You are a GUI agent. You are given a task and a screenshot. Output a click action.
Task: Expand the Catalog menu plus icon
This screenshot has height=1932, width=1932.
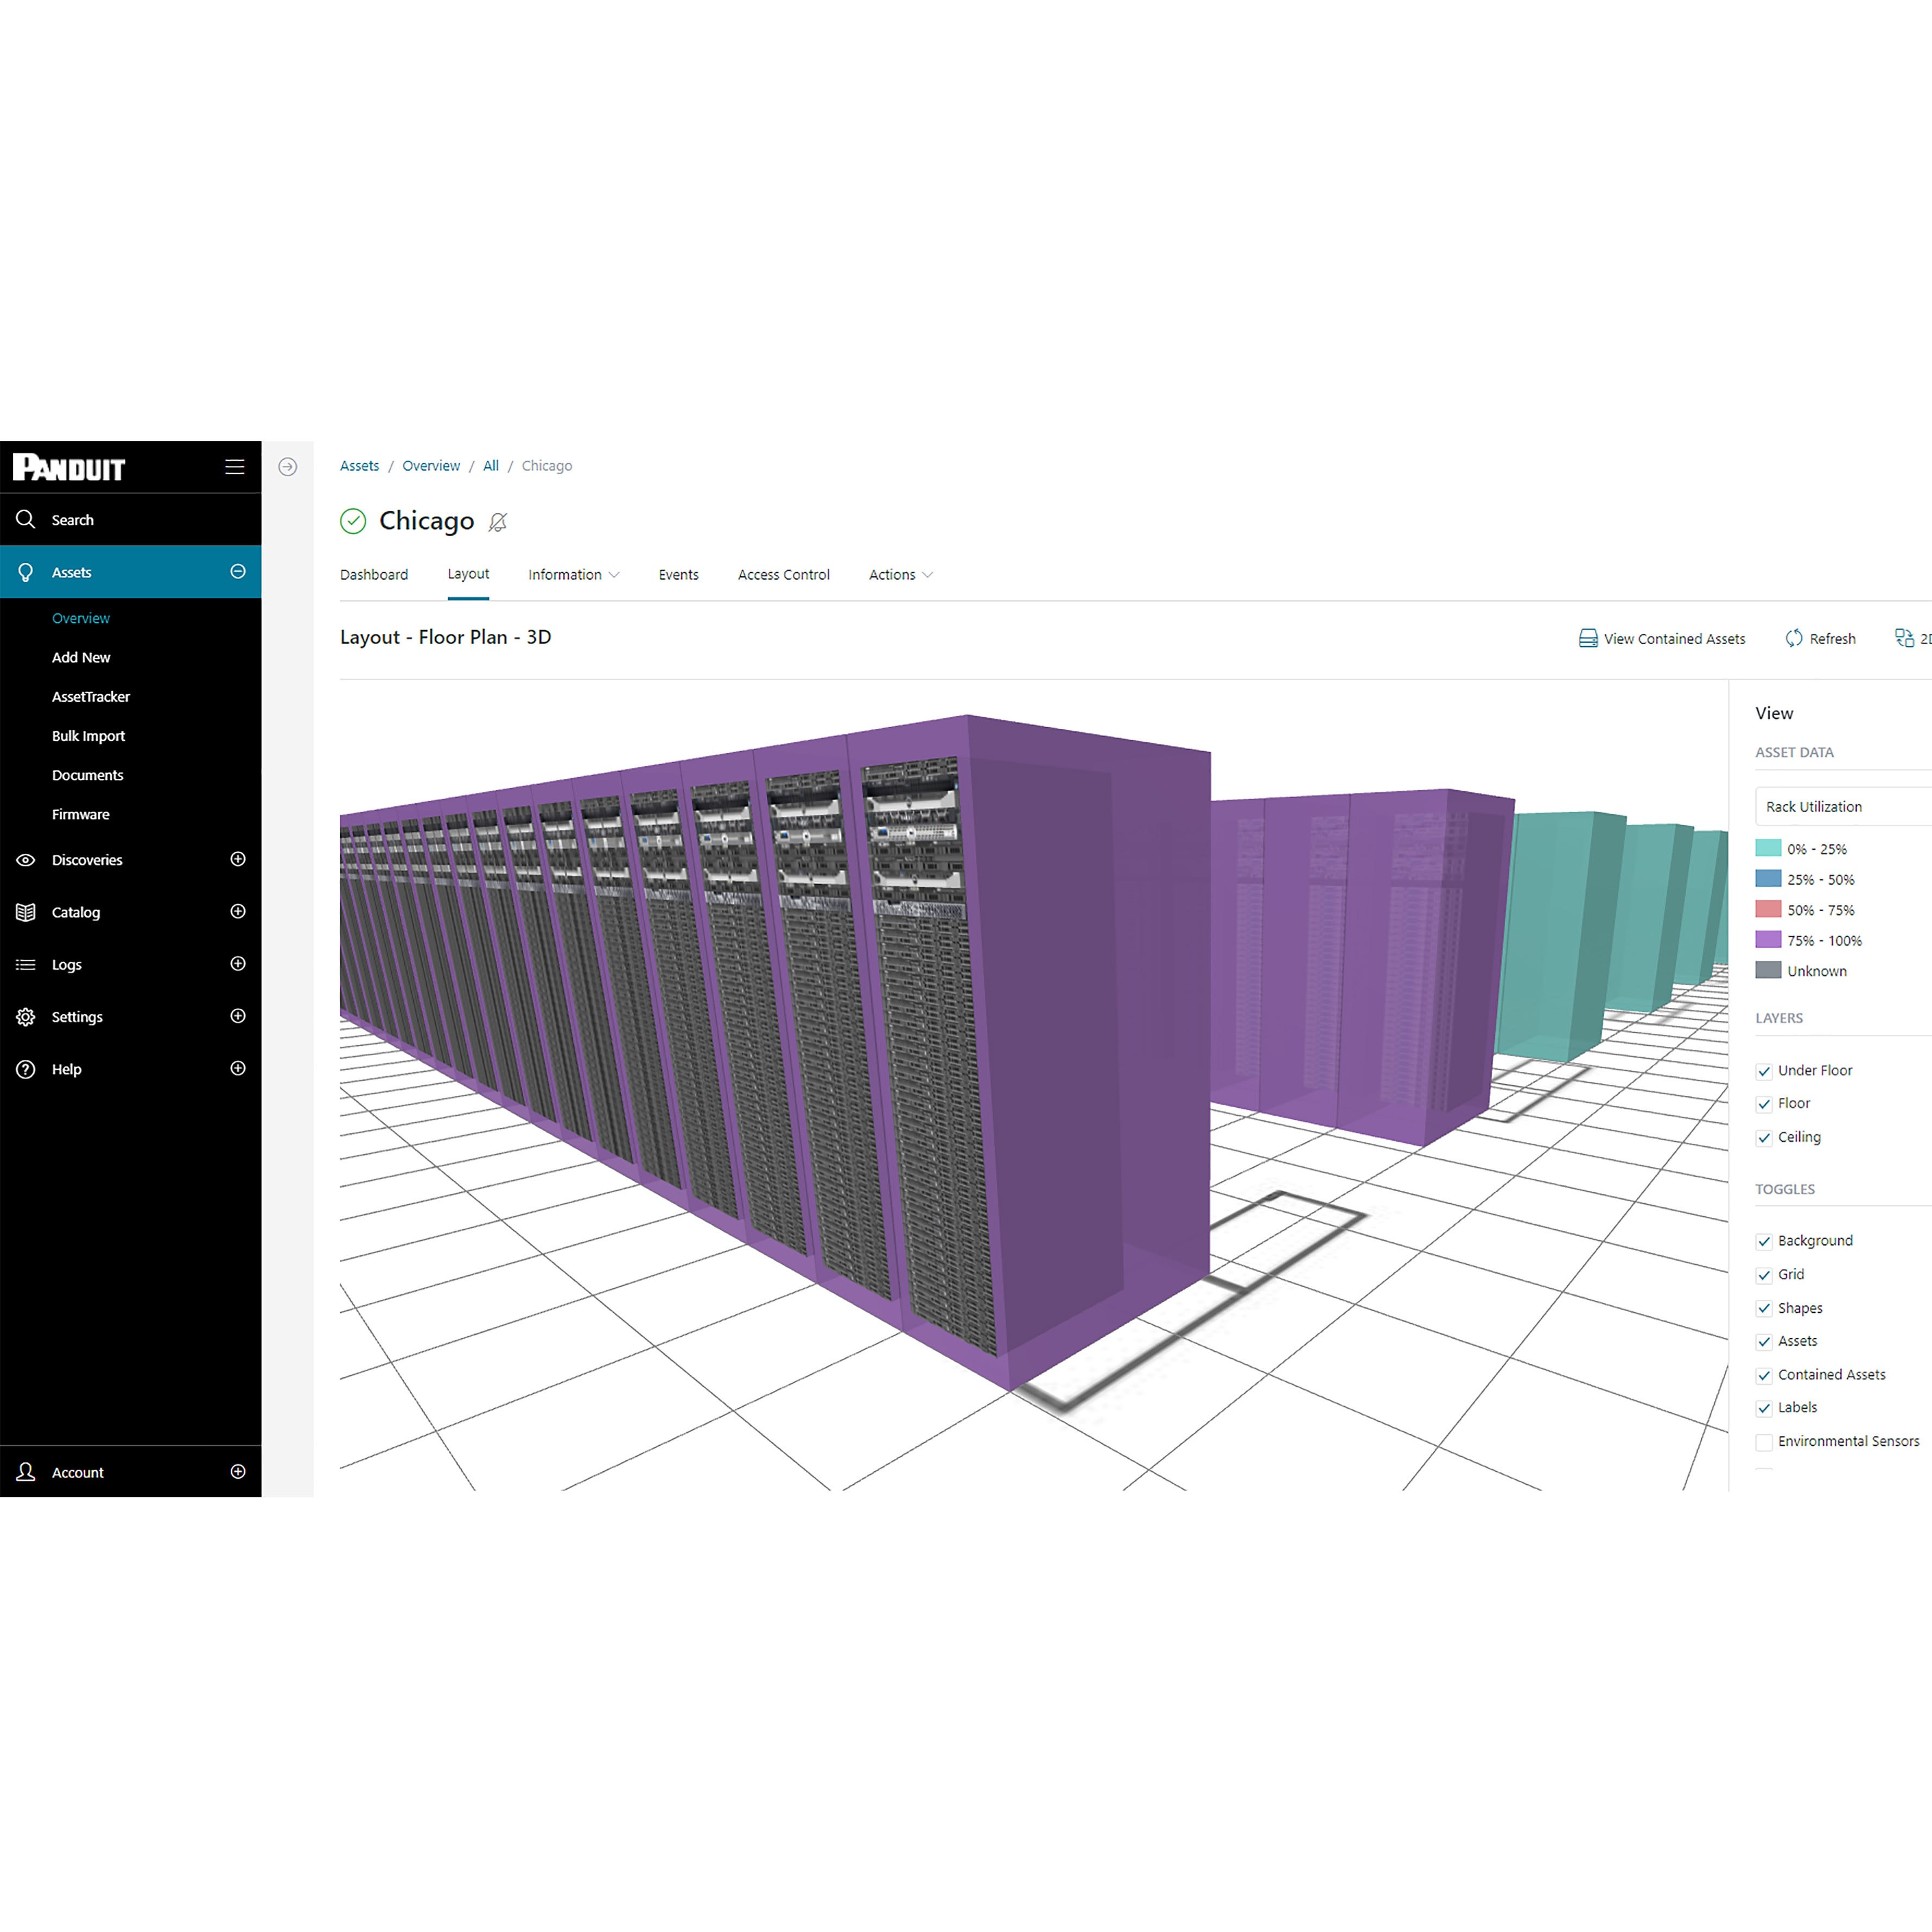click(238, 911)
